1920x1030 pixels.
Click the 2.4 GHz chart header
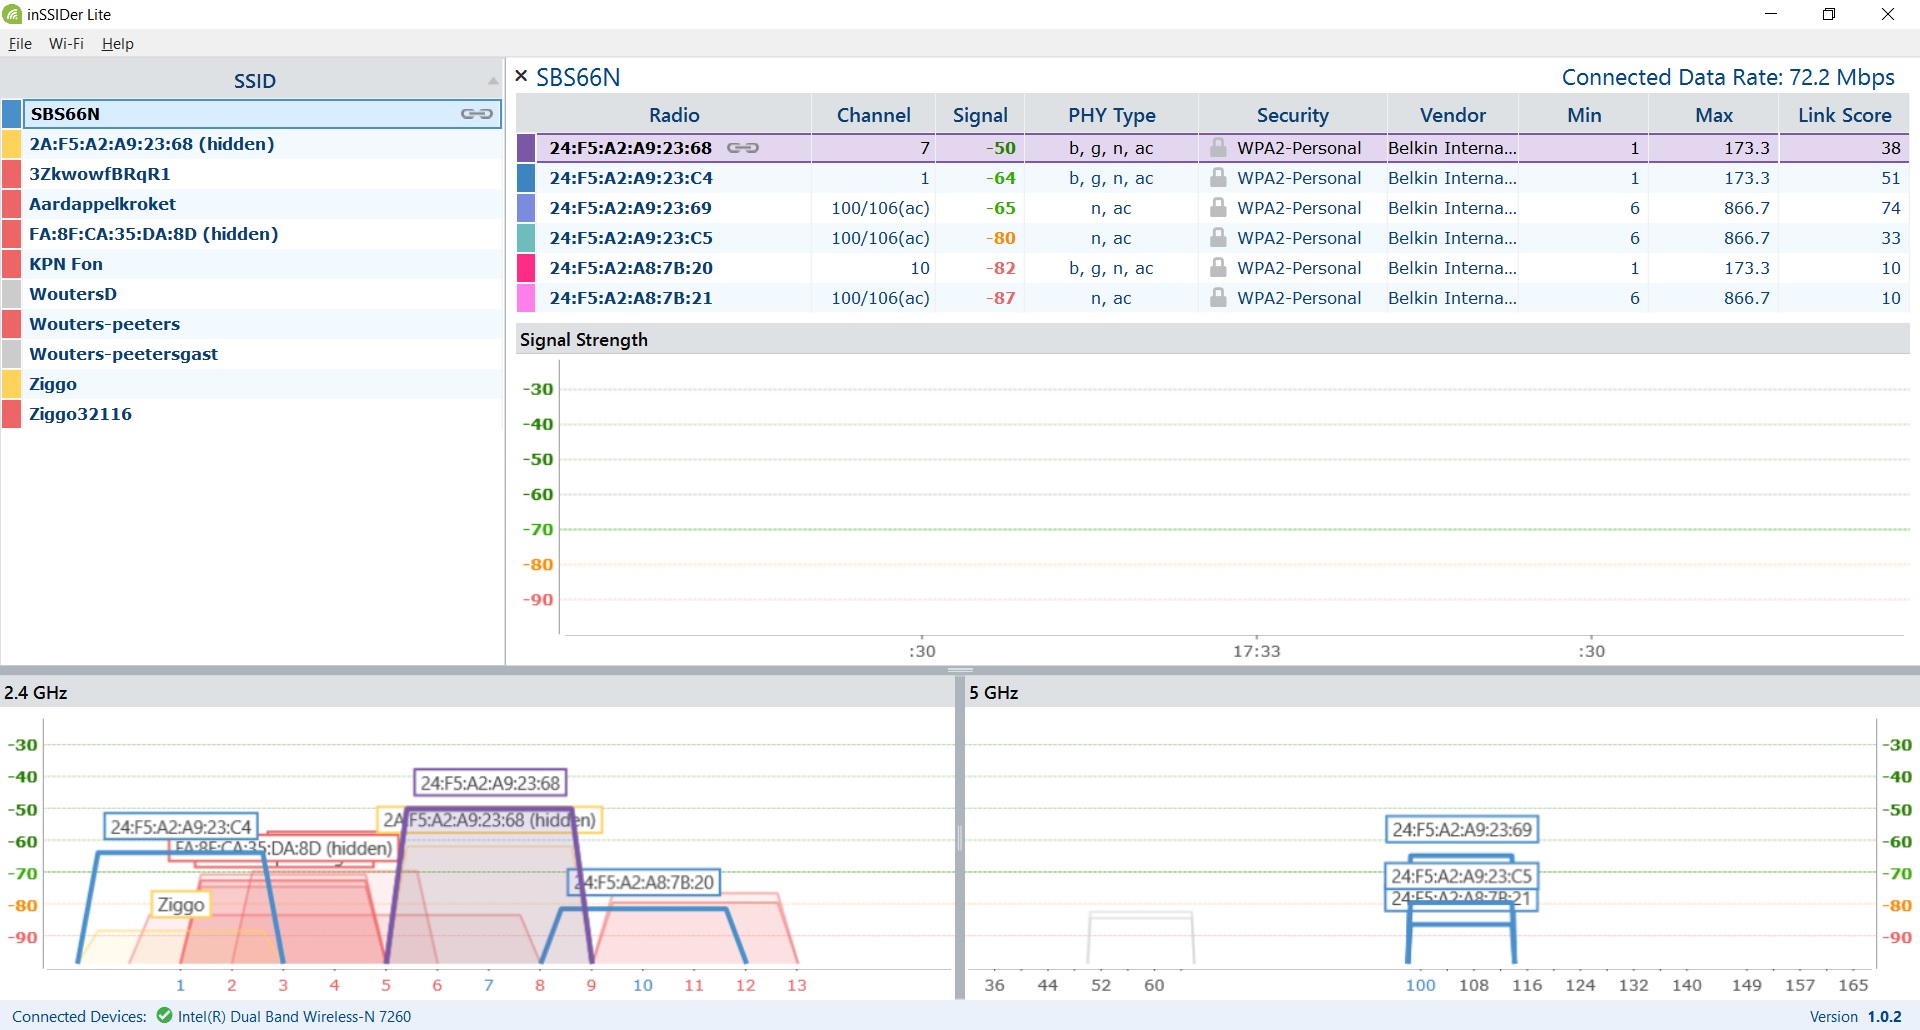point(477,692)
